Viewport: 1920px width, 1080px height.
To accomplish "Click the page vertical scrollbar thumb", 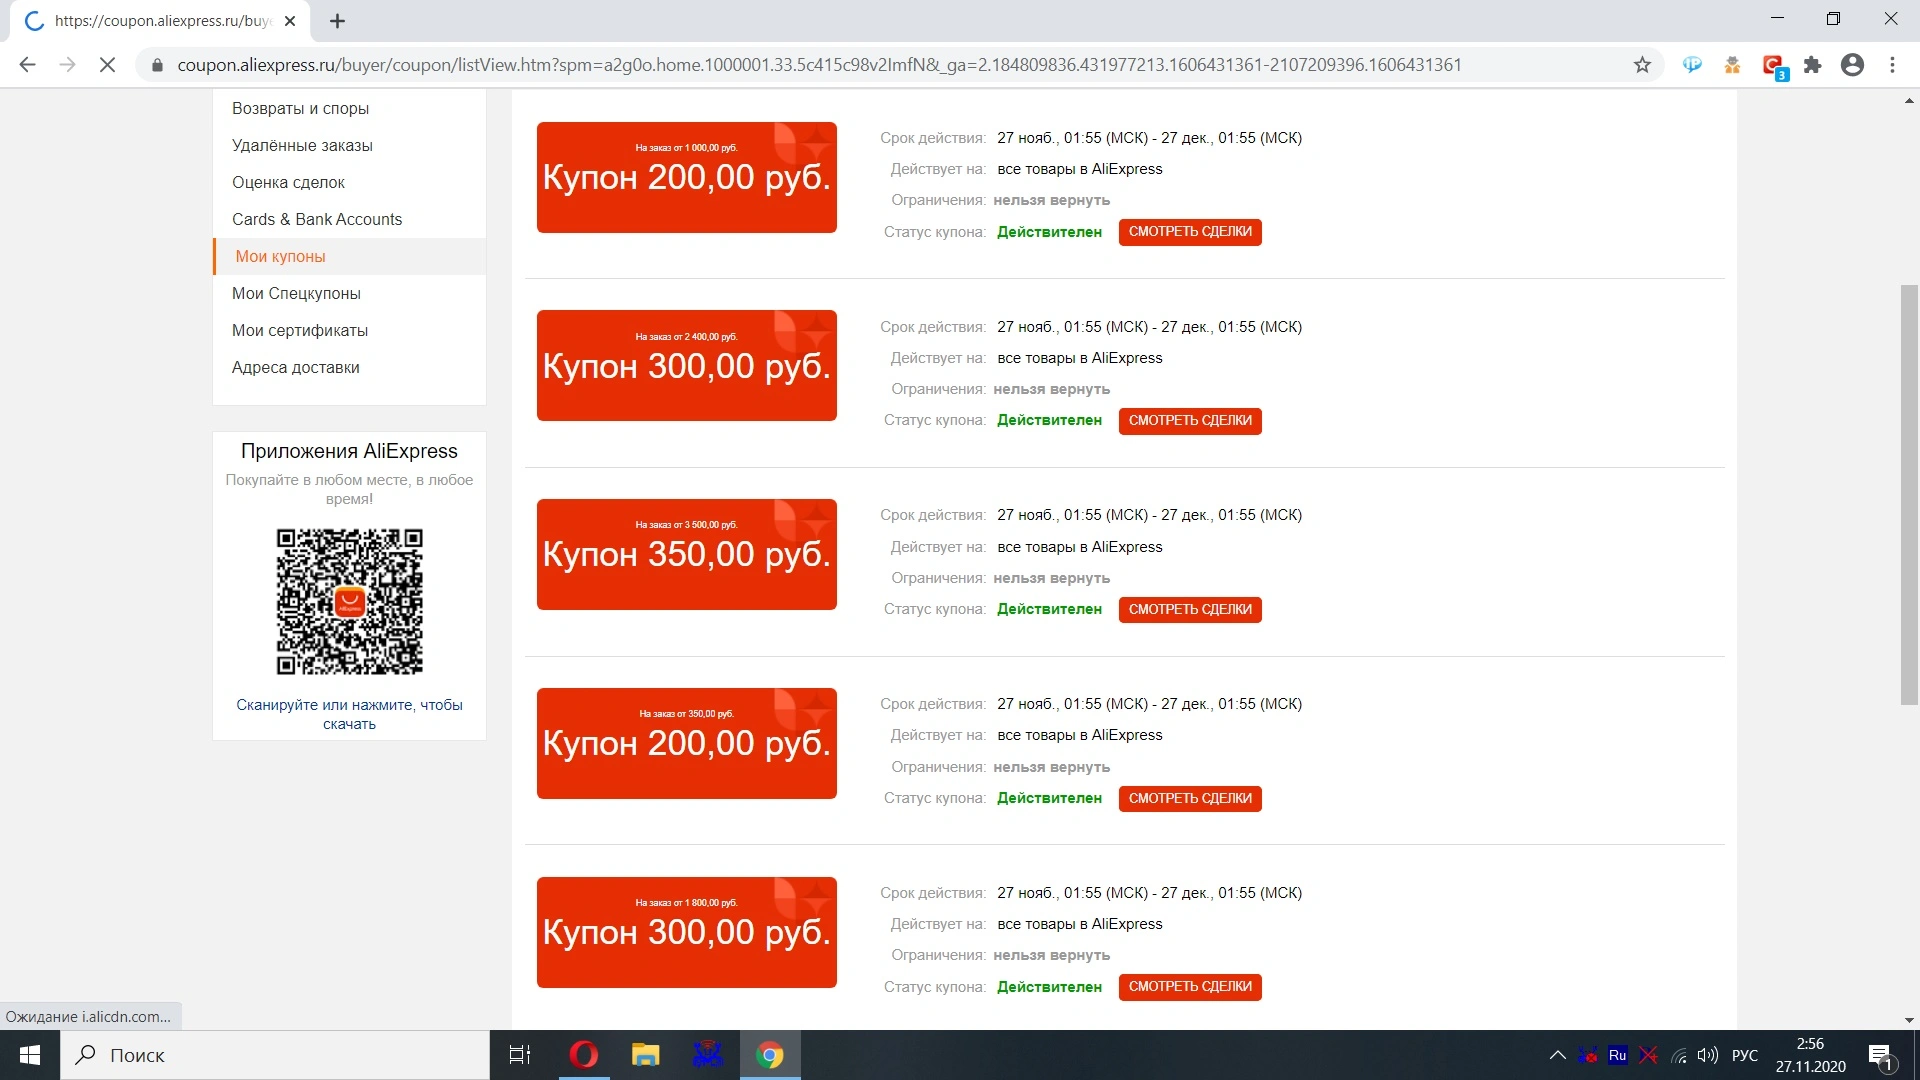I will pos(1909,495).
